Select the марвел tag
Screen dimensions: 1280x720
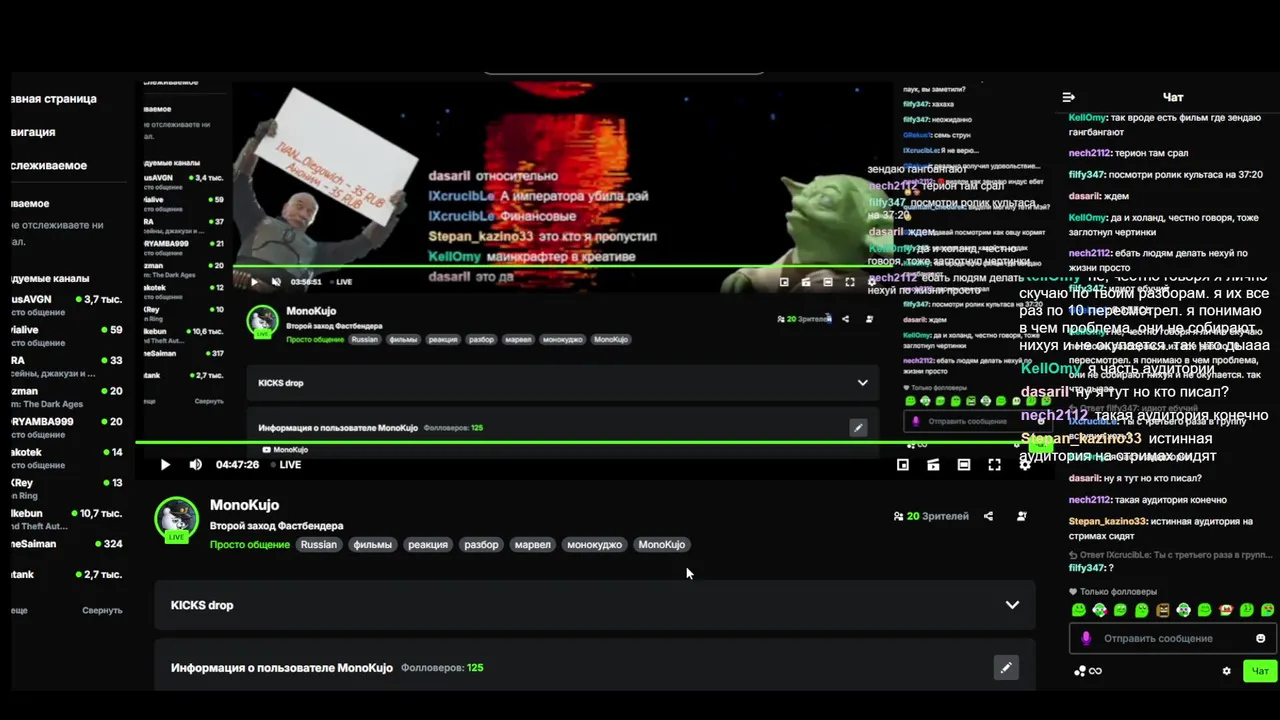coord(532,545)
